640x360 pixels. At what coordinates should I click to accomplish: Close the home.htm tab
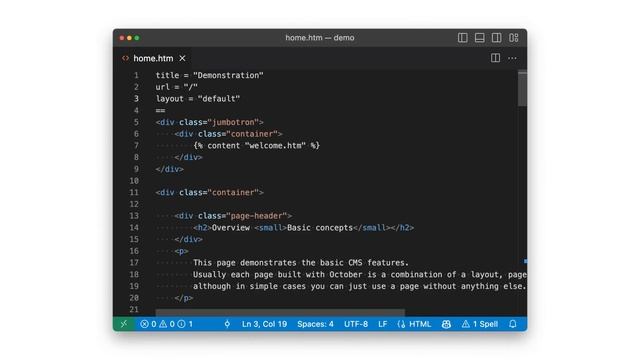182,58
